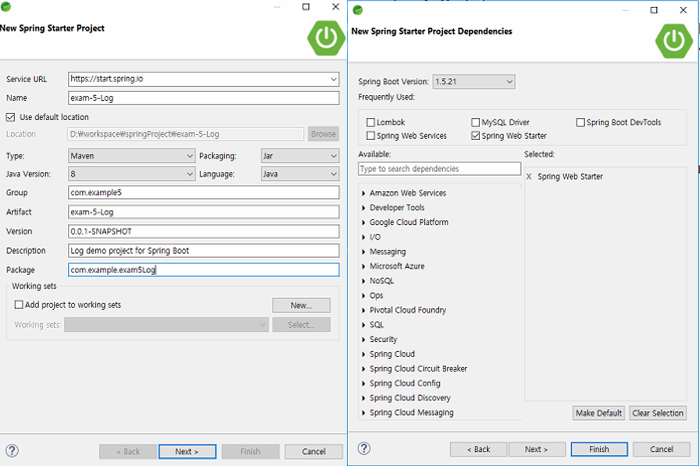Expand Amazon Web Services category

click(363, 193)
